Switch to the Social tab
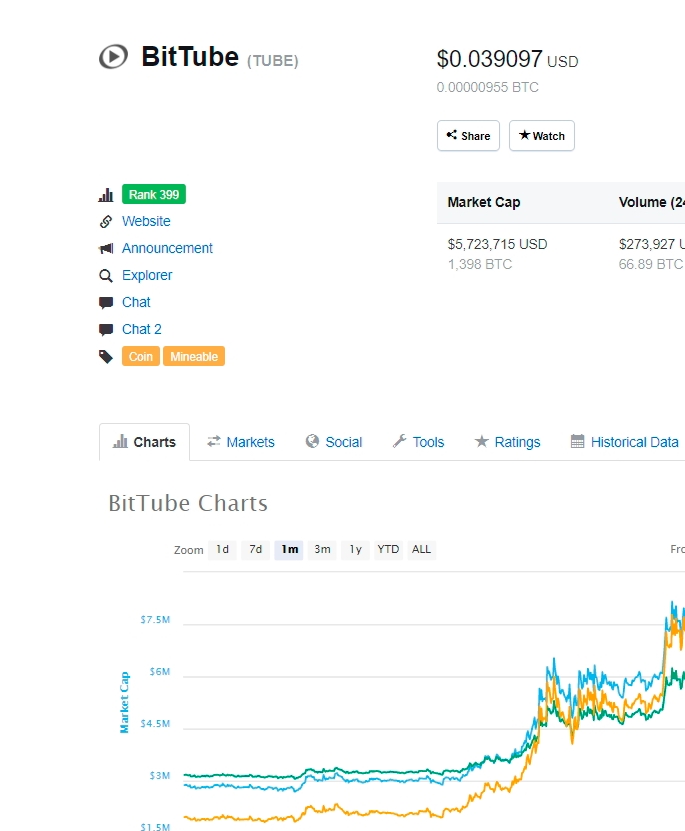Screen dimensions: 685x831 click(334, 442)
